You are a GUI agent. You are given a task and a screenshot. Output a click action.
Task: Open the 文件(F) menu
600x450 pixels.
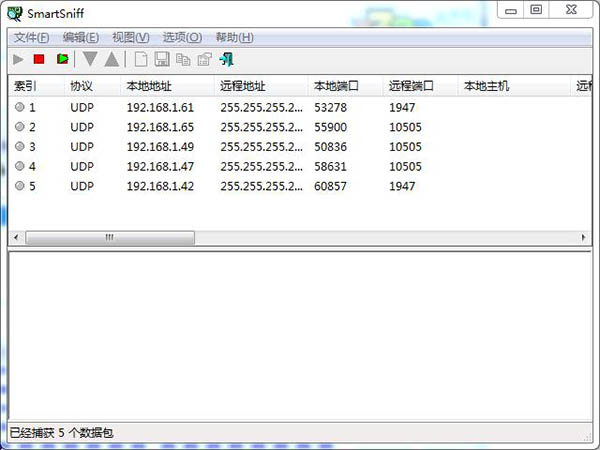pyautogui.click(x=31, y=37)
